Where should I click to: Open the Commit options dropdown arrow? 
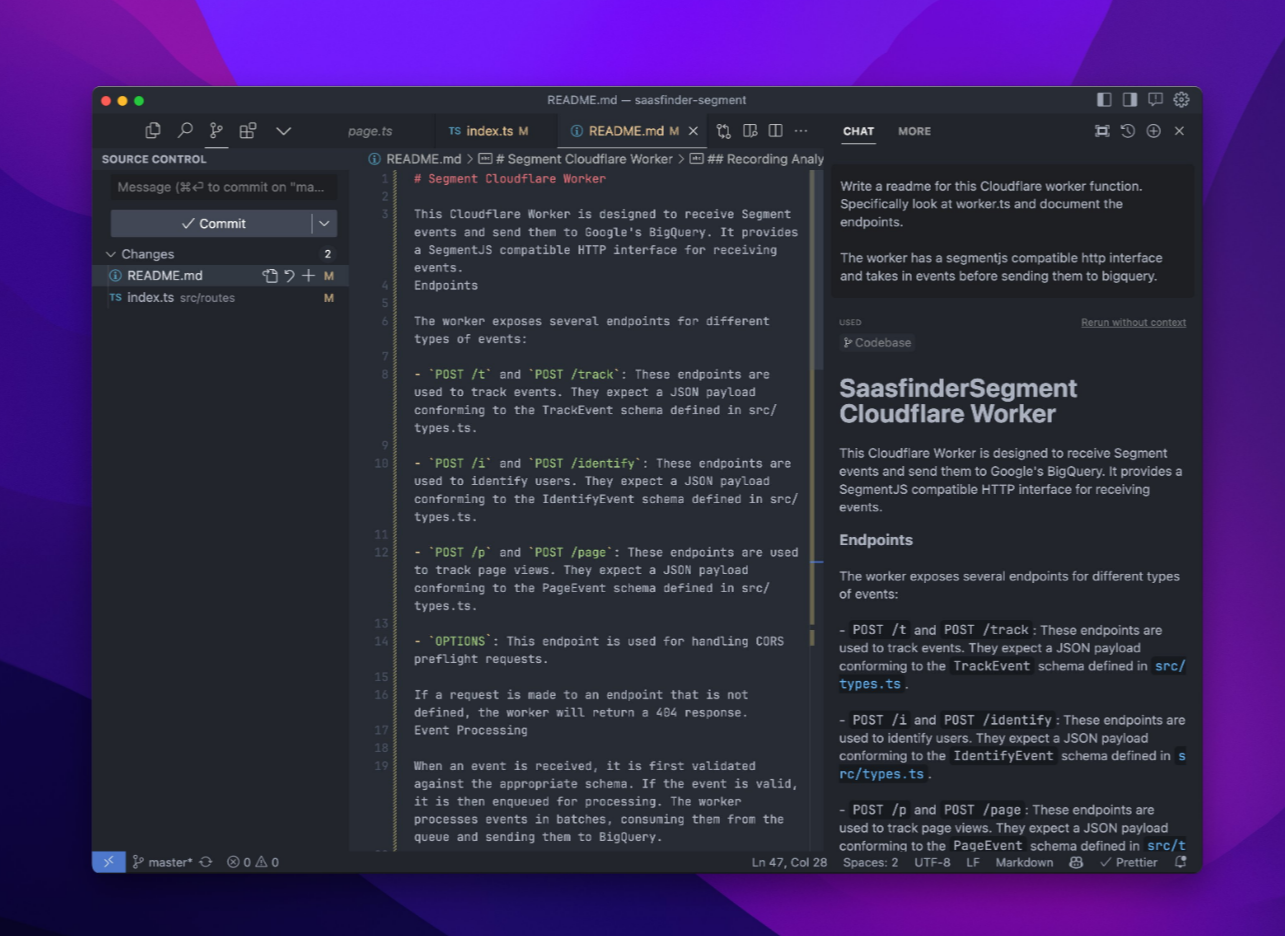[324, 223]
